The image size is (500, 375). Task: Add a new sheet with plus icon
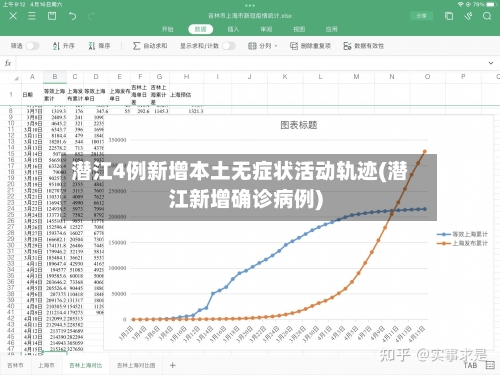[x=172, y=365]
